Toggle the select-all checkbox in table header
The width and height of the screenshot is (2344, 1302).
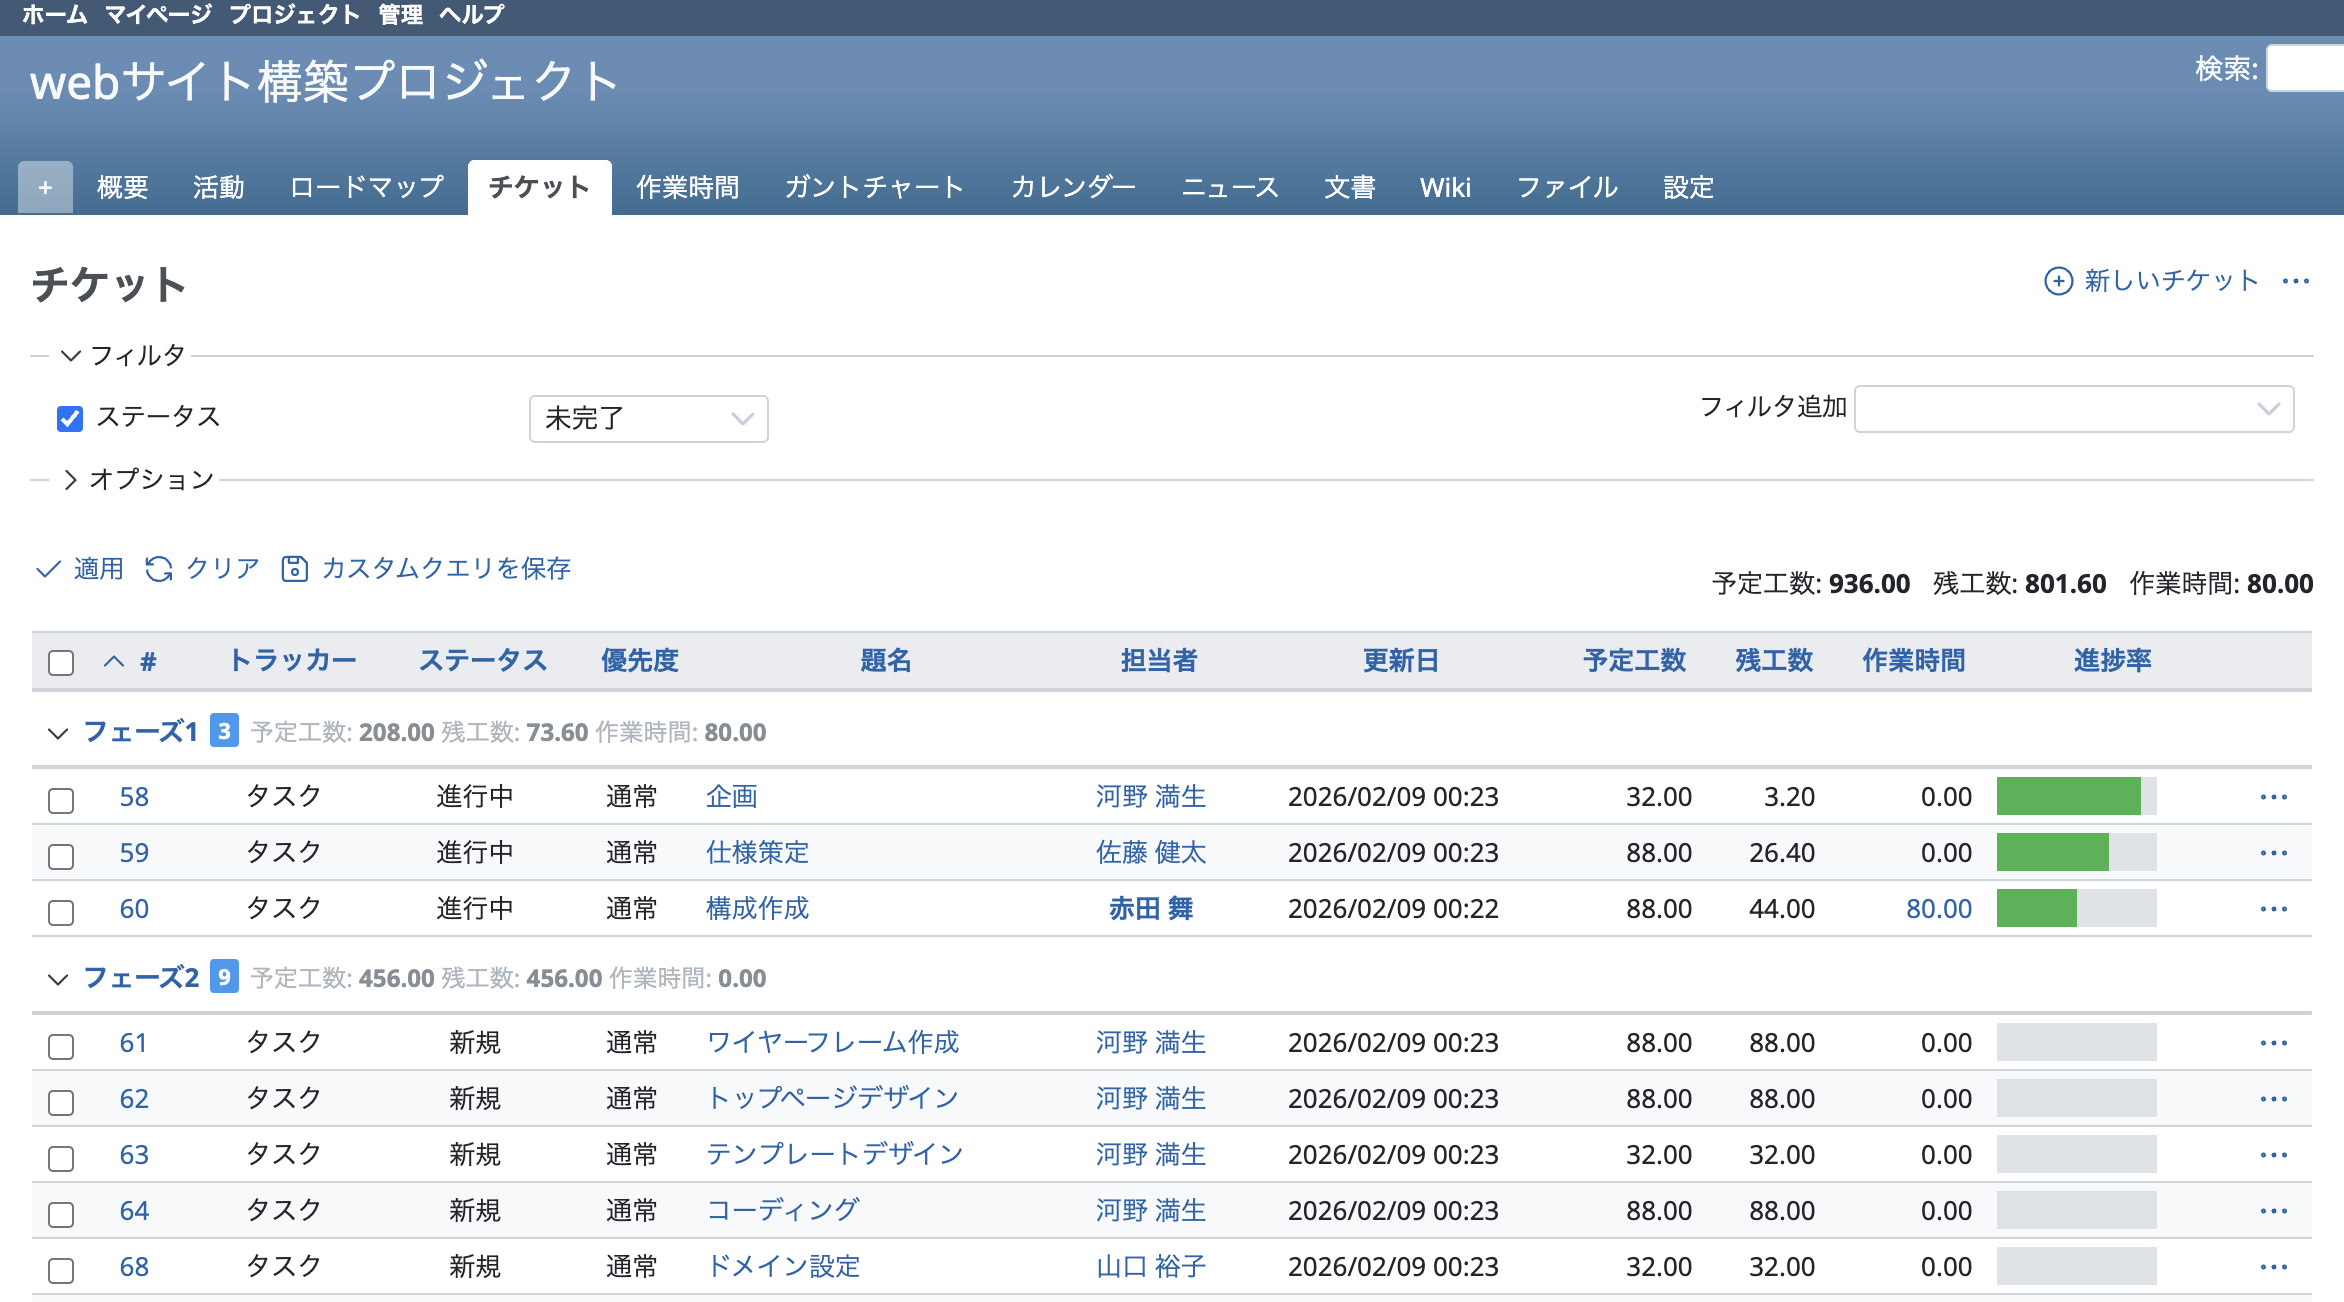[x=61, y=662]
